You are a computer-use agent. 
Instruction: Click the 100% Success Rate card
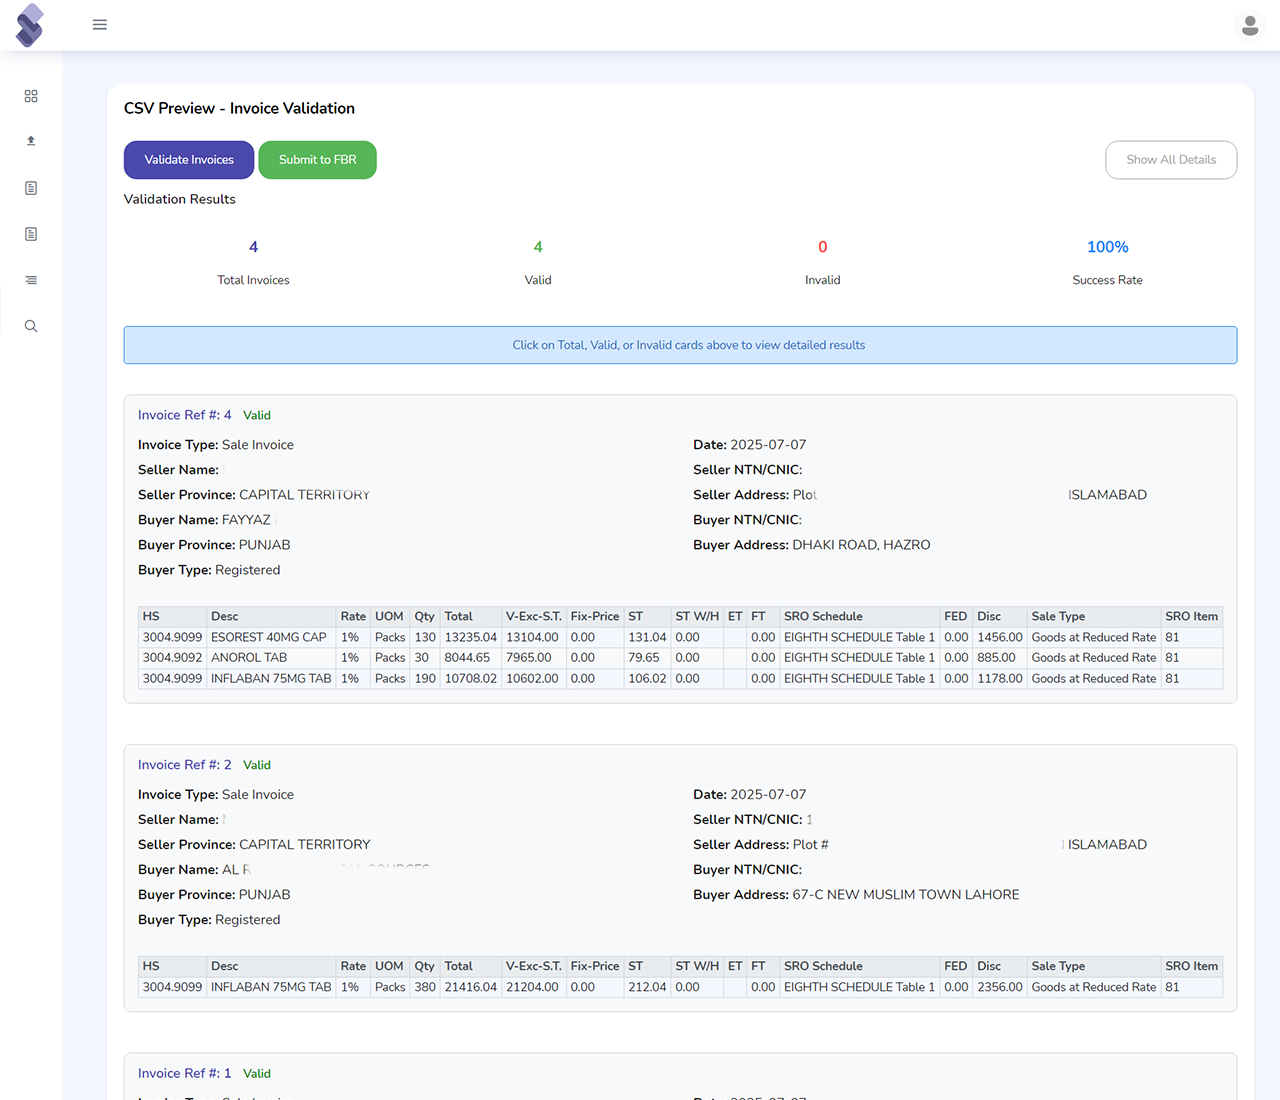1107,262
